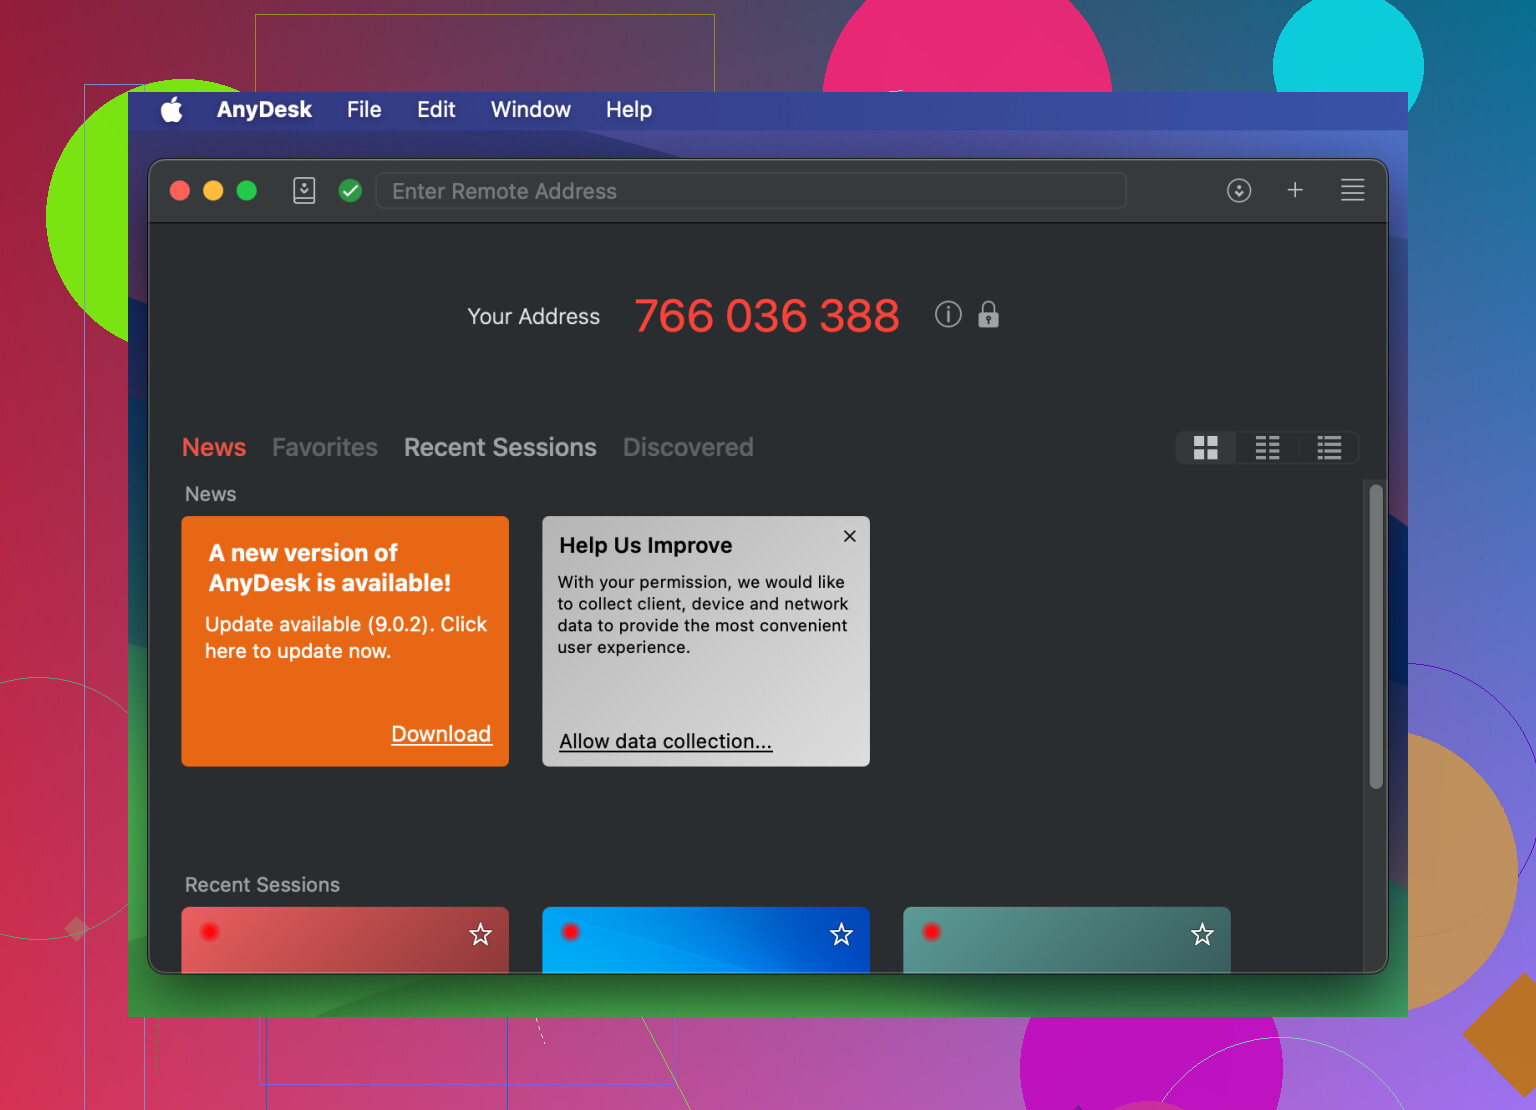Click the green connection status checkmark
The image size is (1536, 1110).
[350, 190]
